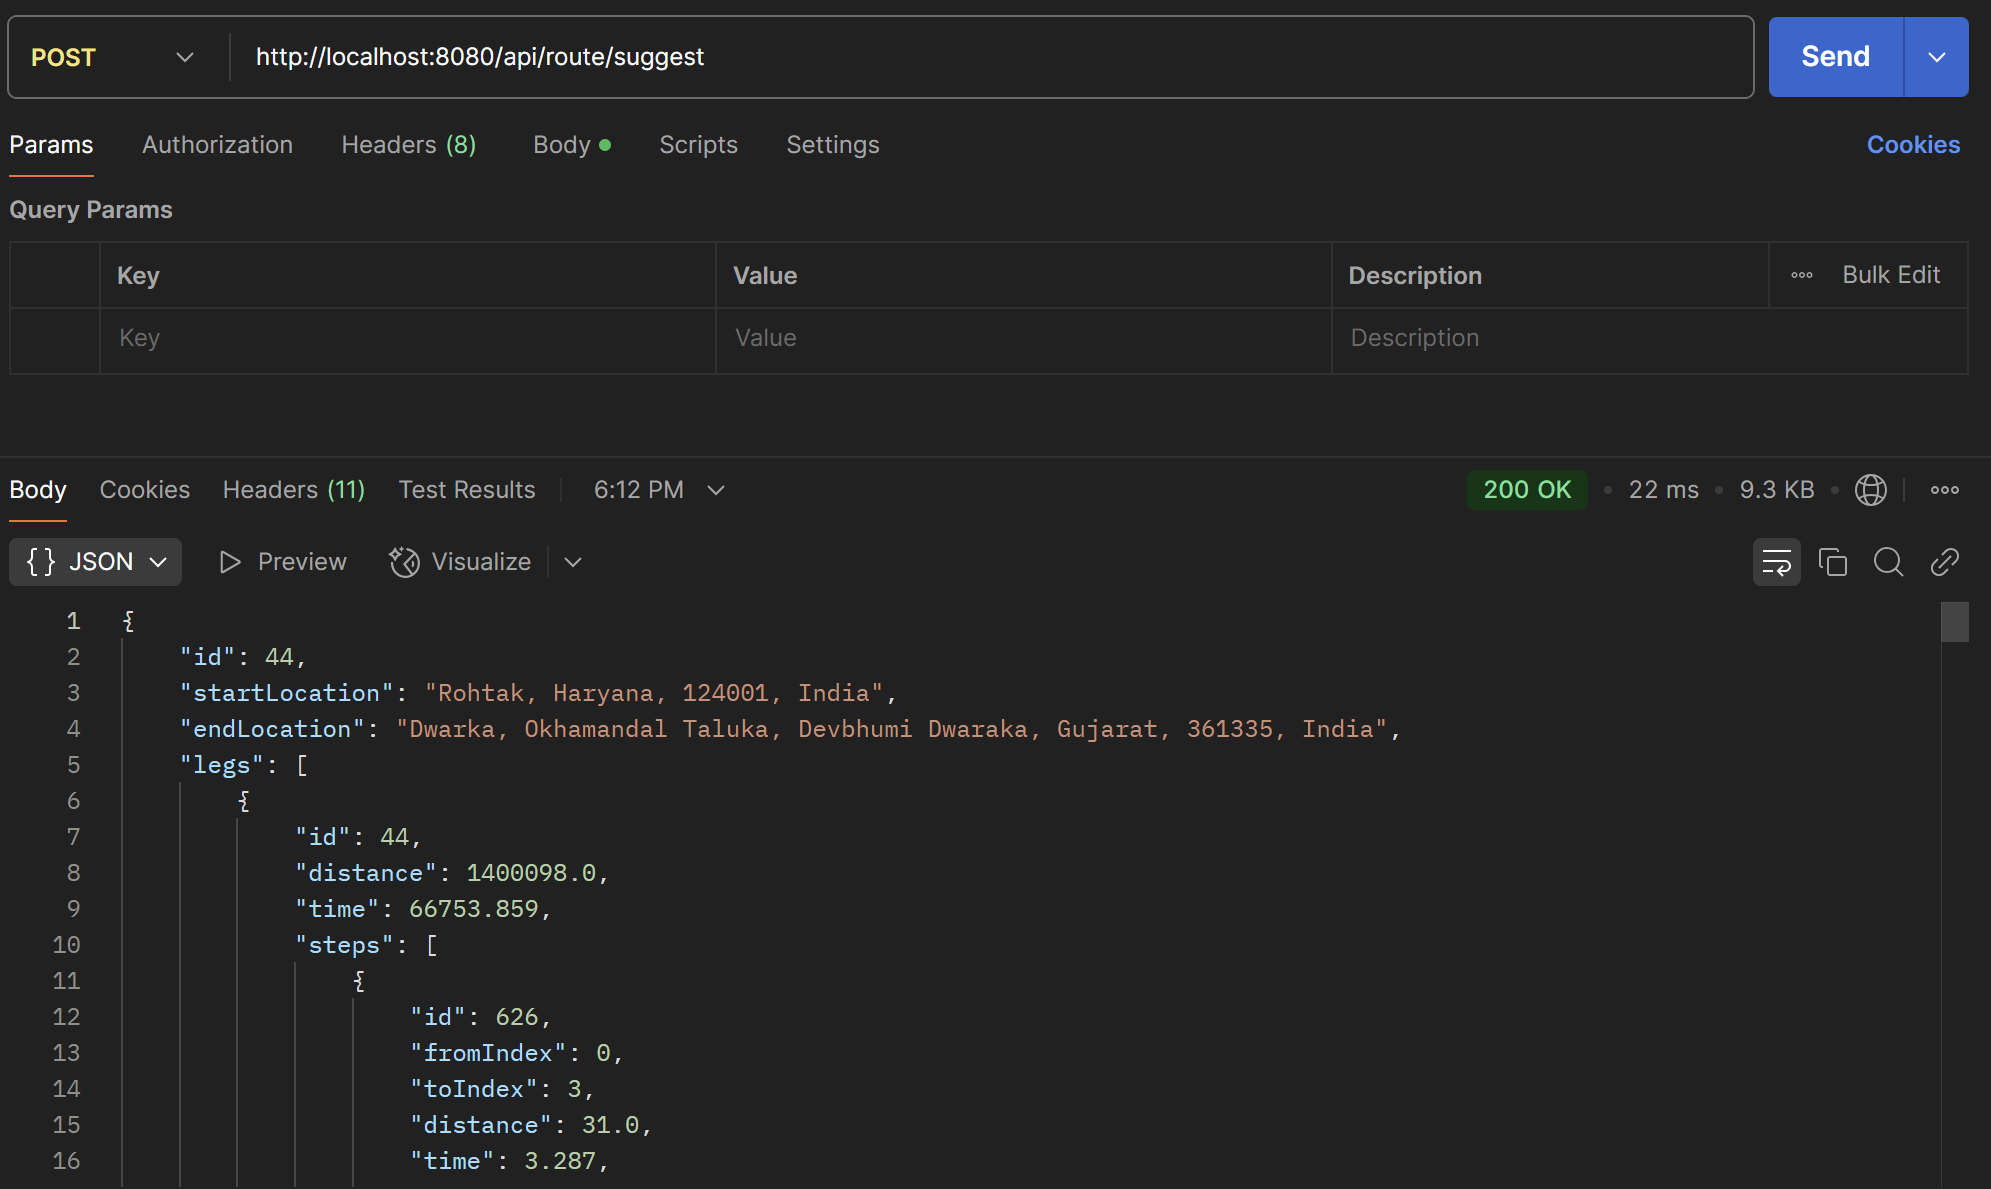Viewport: 1991px width, 1189px height.
Task: Copy the response body to clipboard
Action: coord(1832,562)
